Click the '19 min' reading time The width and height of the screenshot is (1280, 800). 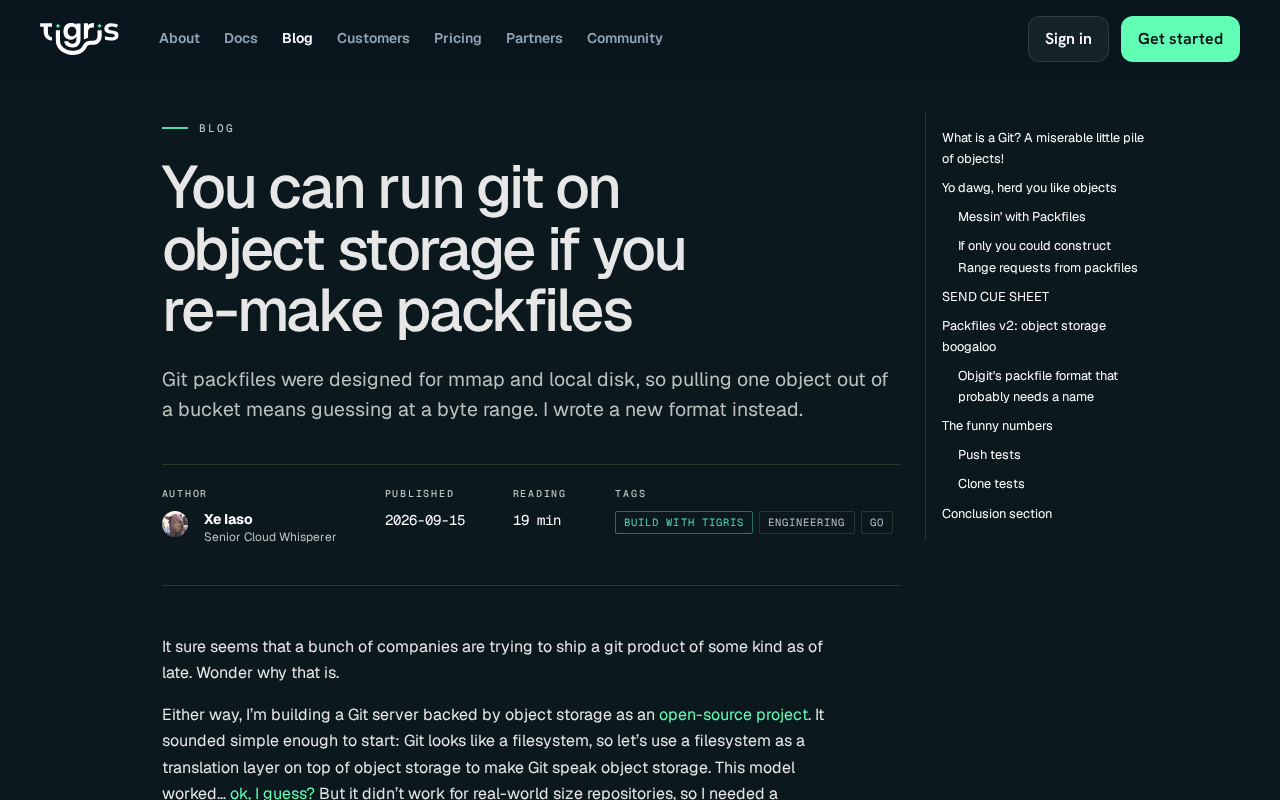click(x=537, y=520)
